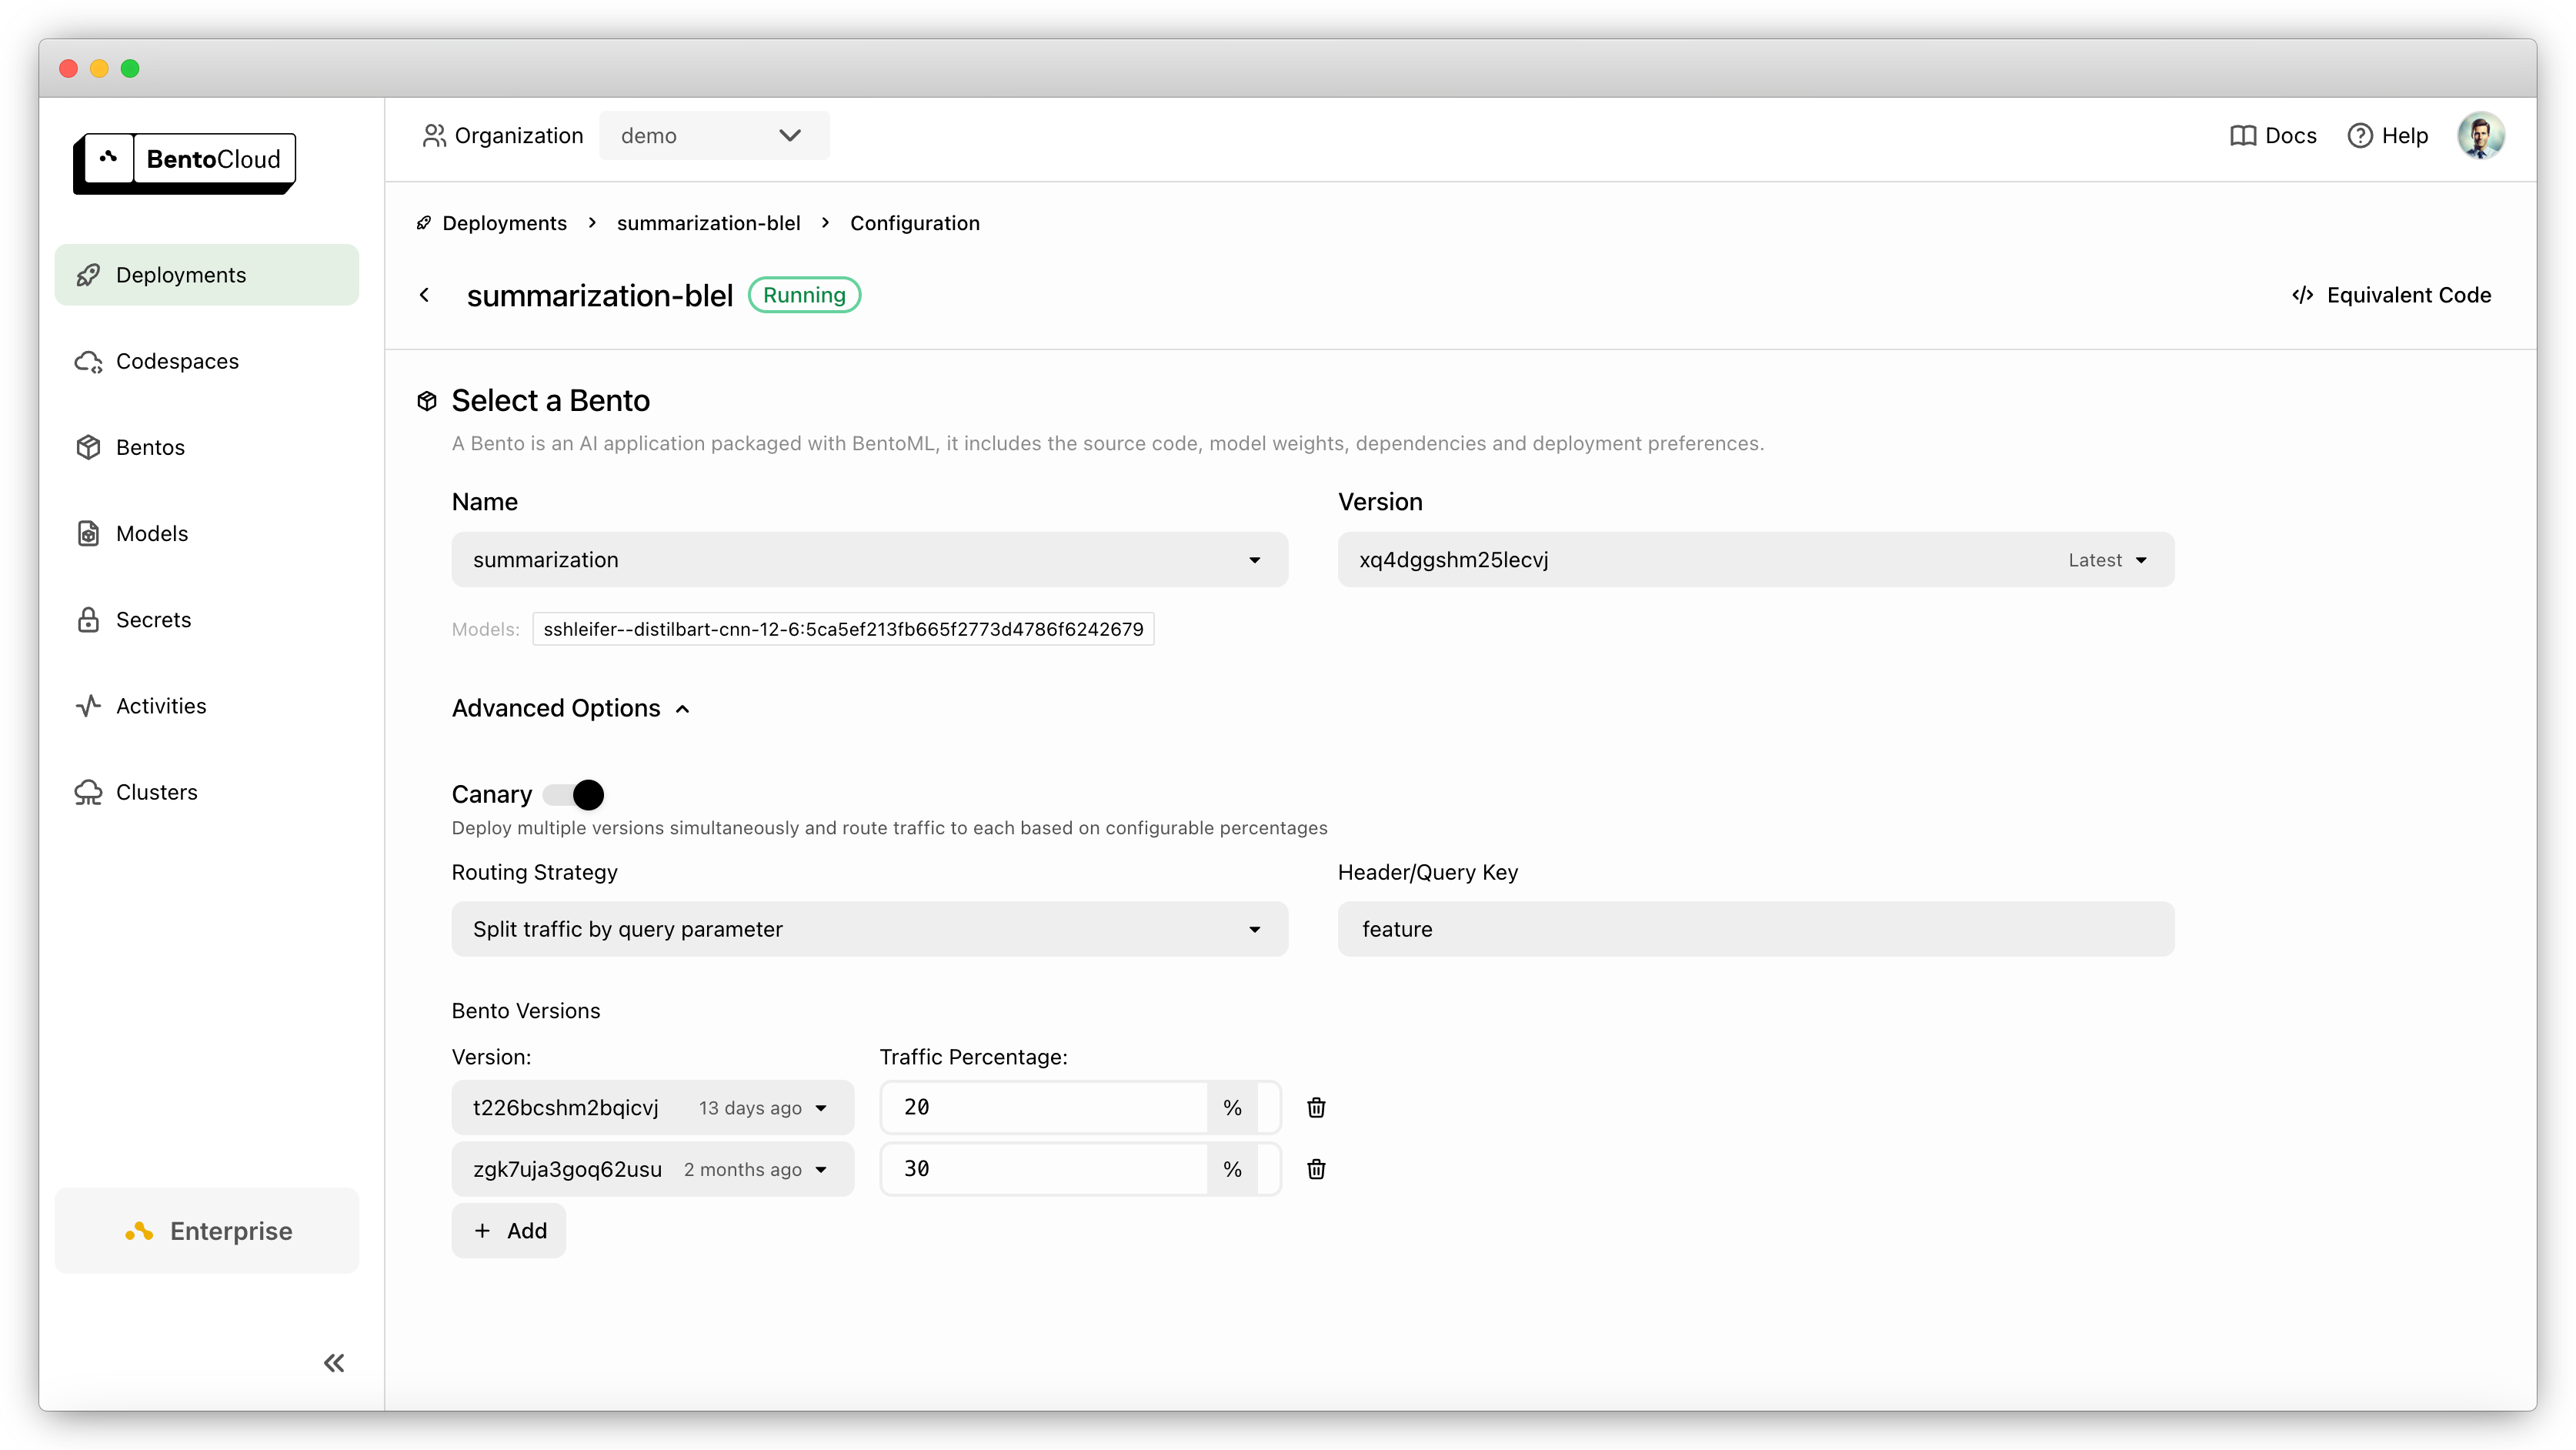This screenshot has height=1450, width=2576.
Task: Collapse Advanced Options
Action: pos(570,708)
